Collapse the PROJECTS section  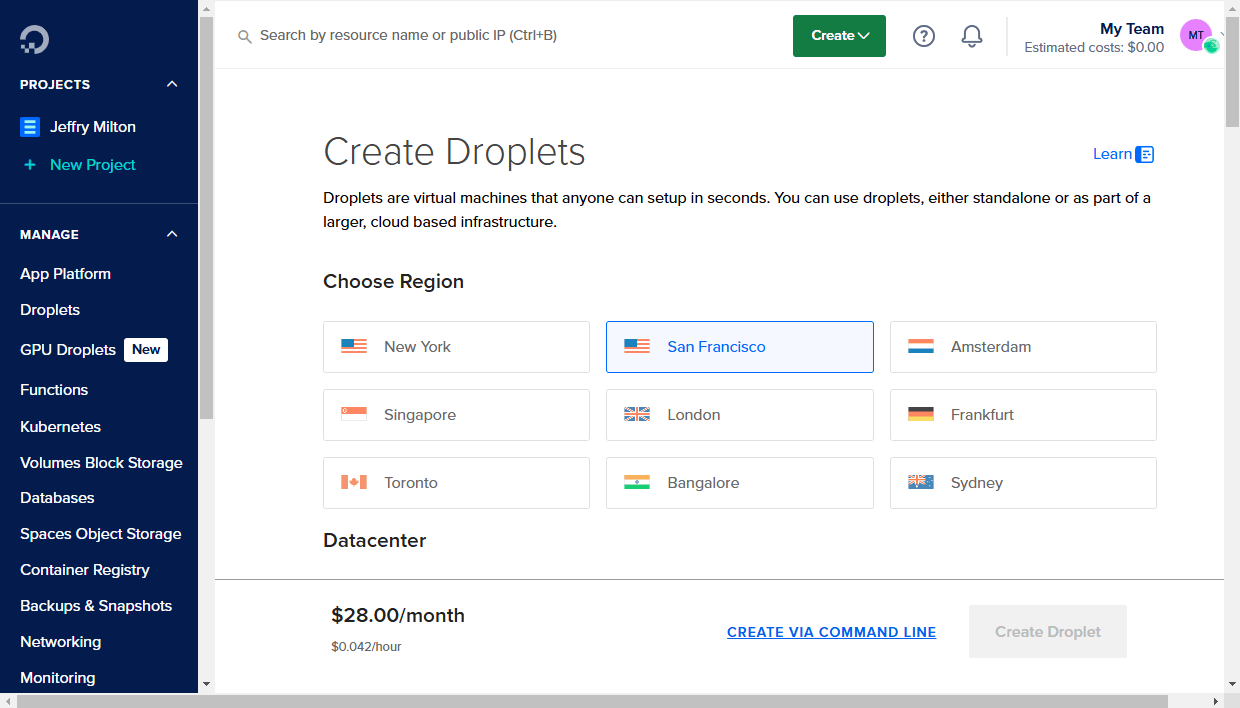tap(171, 84)
